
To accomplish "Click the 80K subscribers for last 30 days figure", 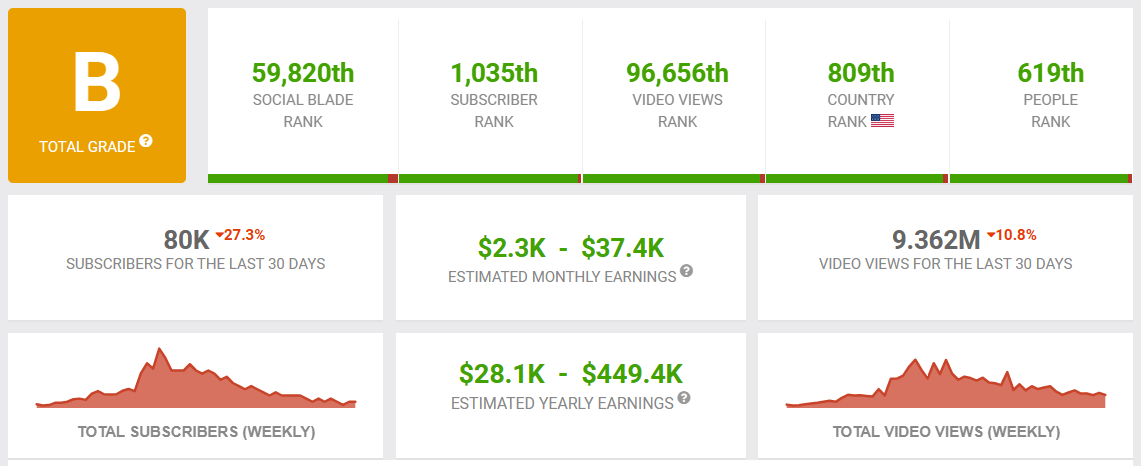I will coord(187,239).
